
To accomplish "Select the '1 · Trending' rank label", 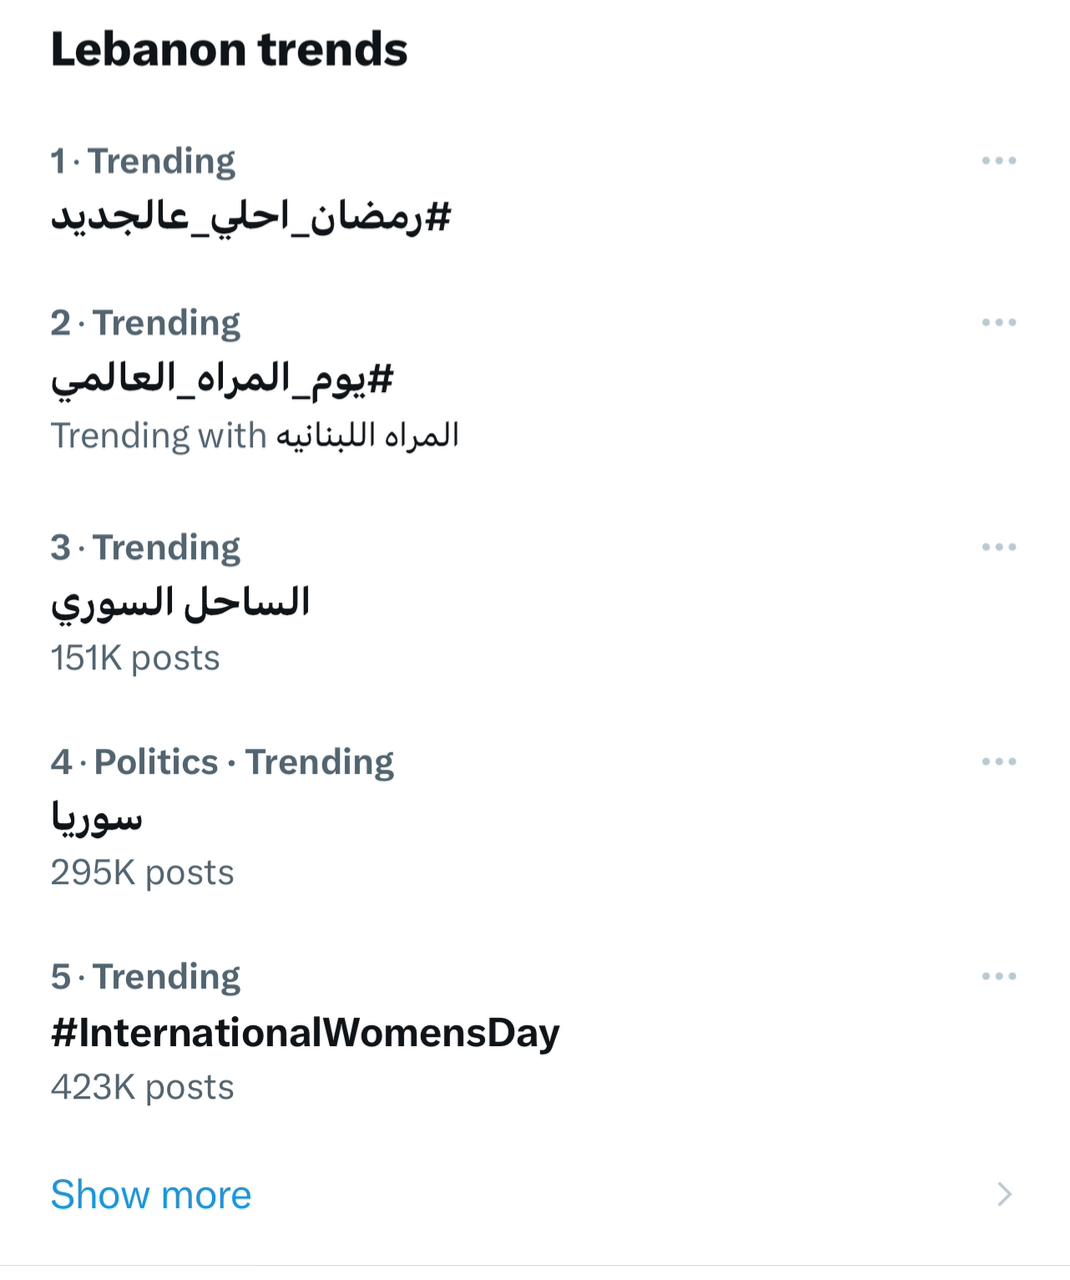I will tap(143, 161).
